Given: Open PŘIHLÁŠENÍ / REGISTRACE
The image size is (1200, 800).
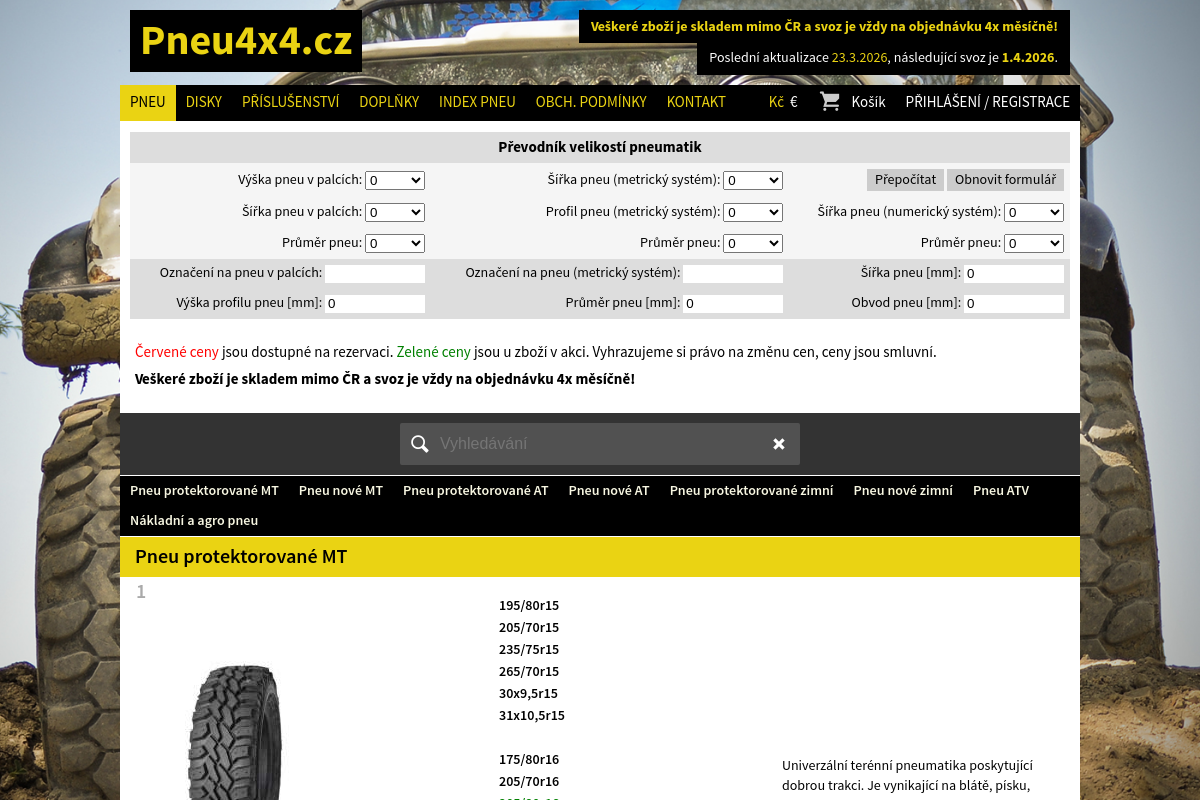Looking at the screenshot, I should (x=987, y=102).
